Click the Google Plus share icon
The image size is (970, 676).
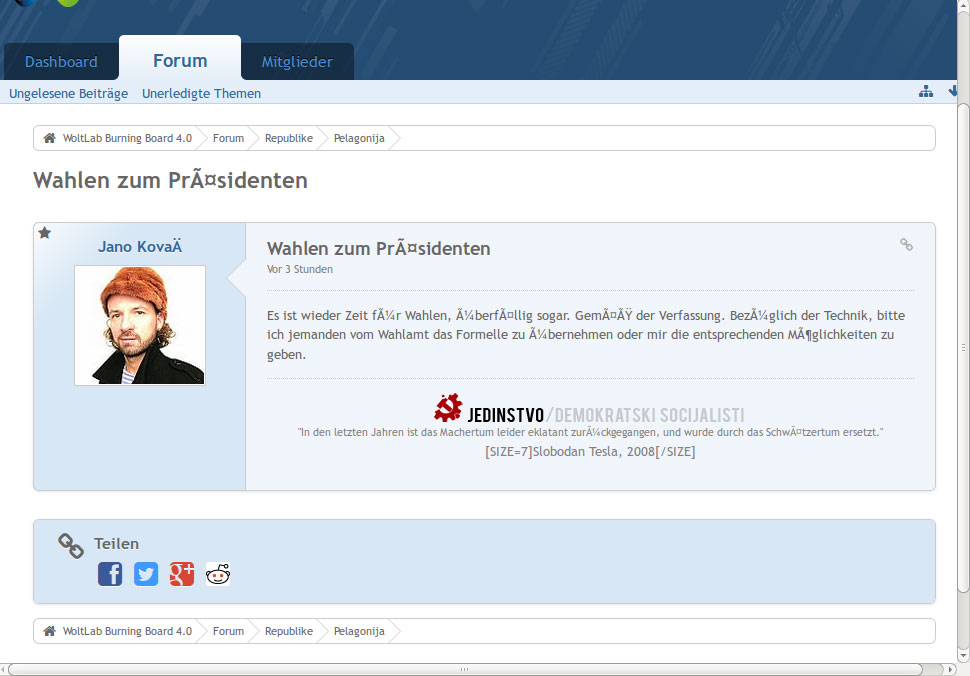coord(182,574)
